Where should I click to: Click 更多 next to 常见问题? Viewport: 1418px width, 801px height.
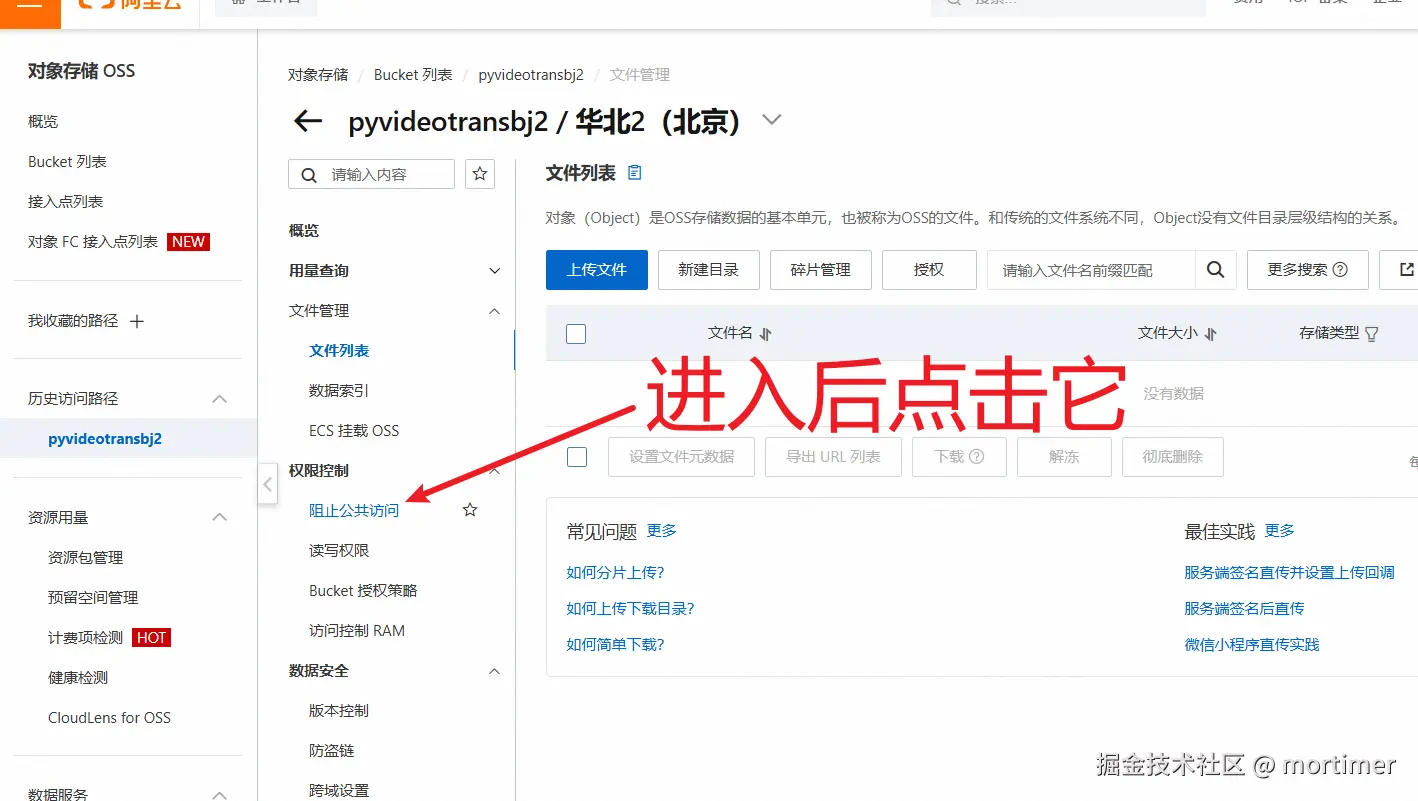coord(662,530)
